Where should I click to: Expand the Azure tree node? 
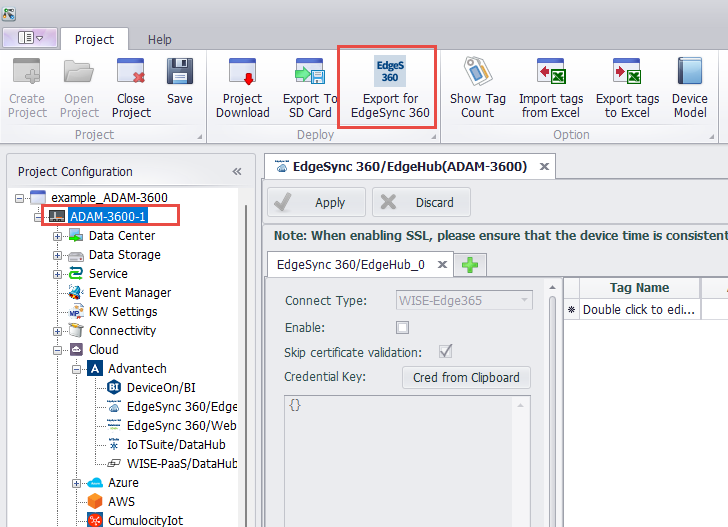(x=76, y=483)
